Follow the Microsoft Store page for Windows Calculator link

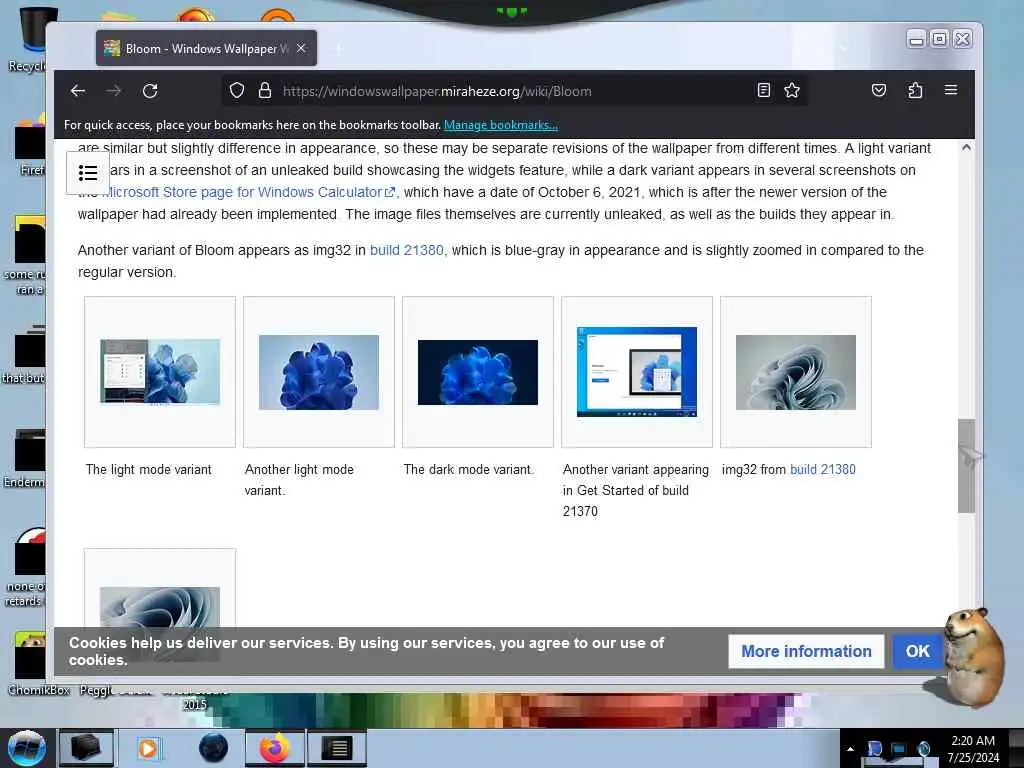click(249, 192)
